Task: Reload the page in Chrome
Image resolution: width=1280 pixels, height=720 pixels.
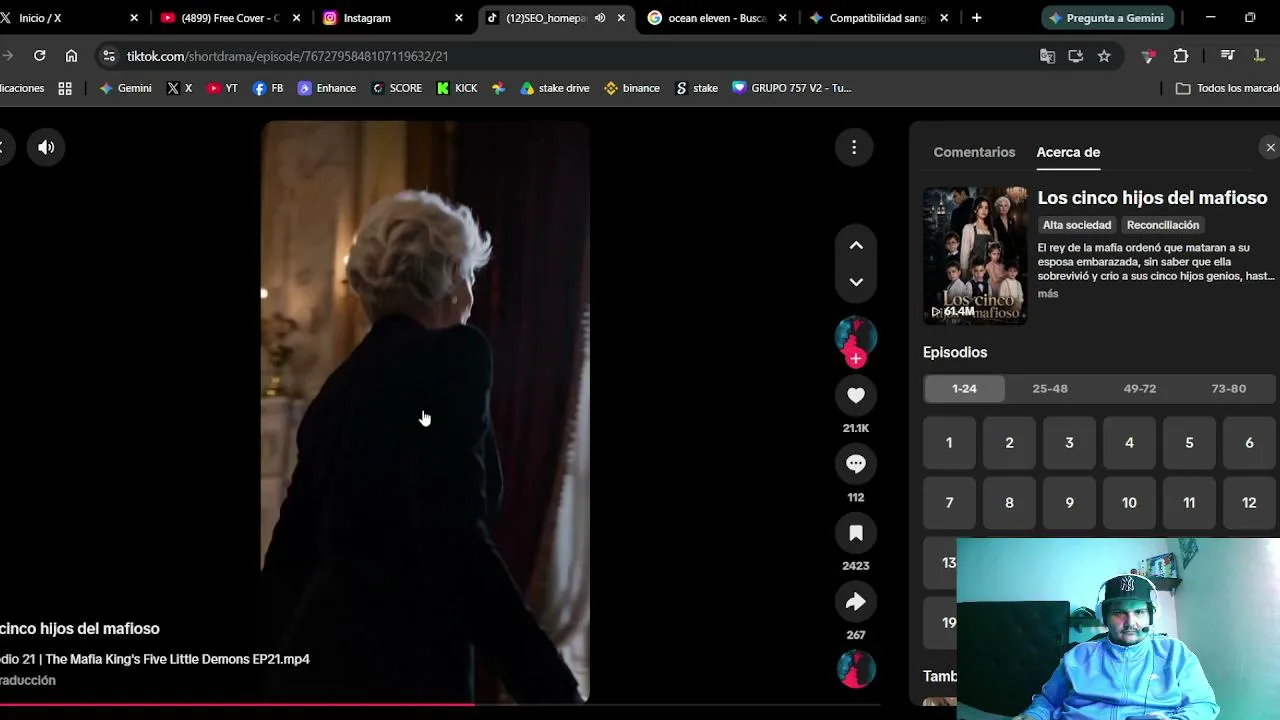Action: [x=39, y=56]
